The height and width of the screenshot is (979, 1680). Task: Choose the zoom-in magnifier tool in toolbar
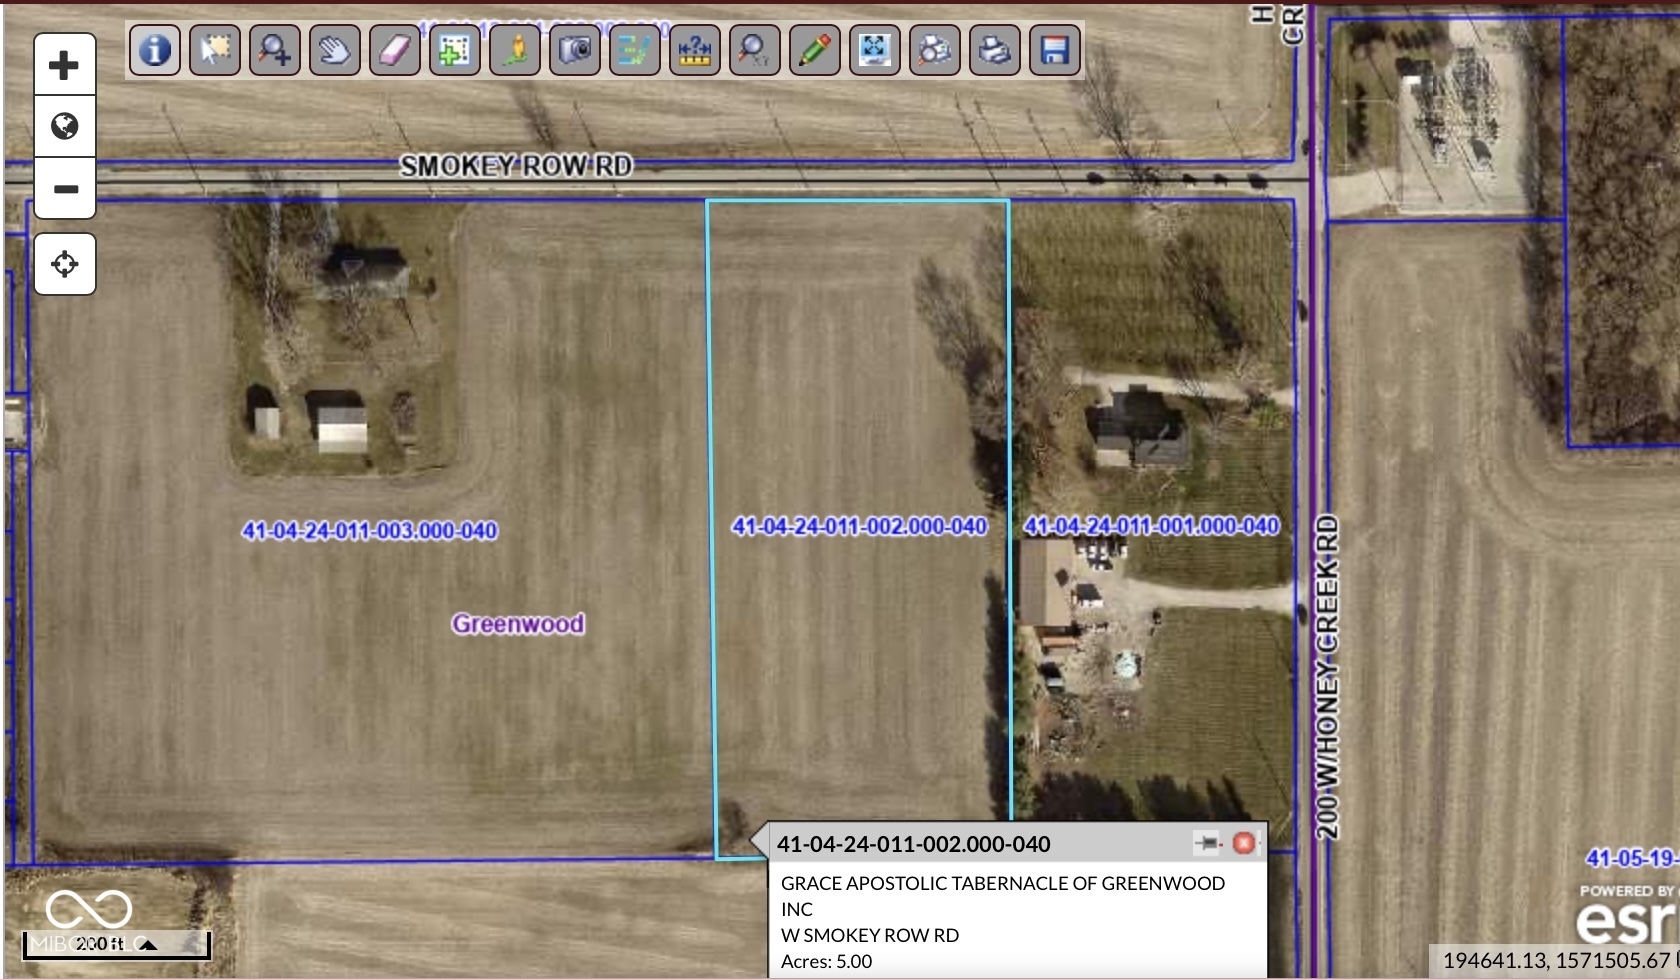(274, 50)
